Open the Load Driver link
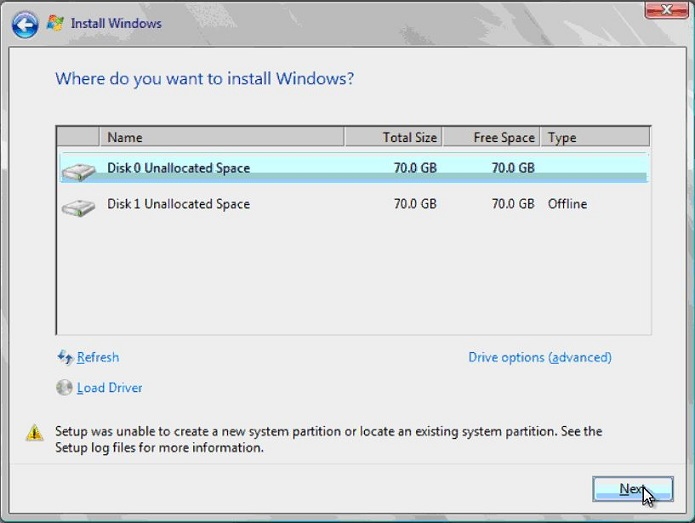The height and width of the screenshot is (523, 695). click(109, 388)
